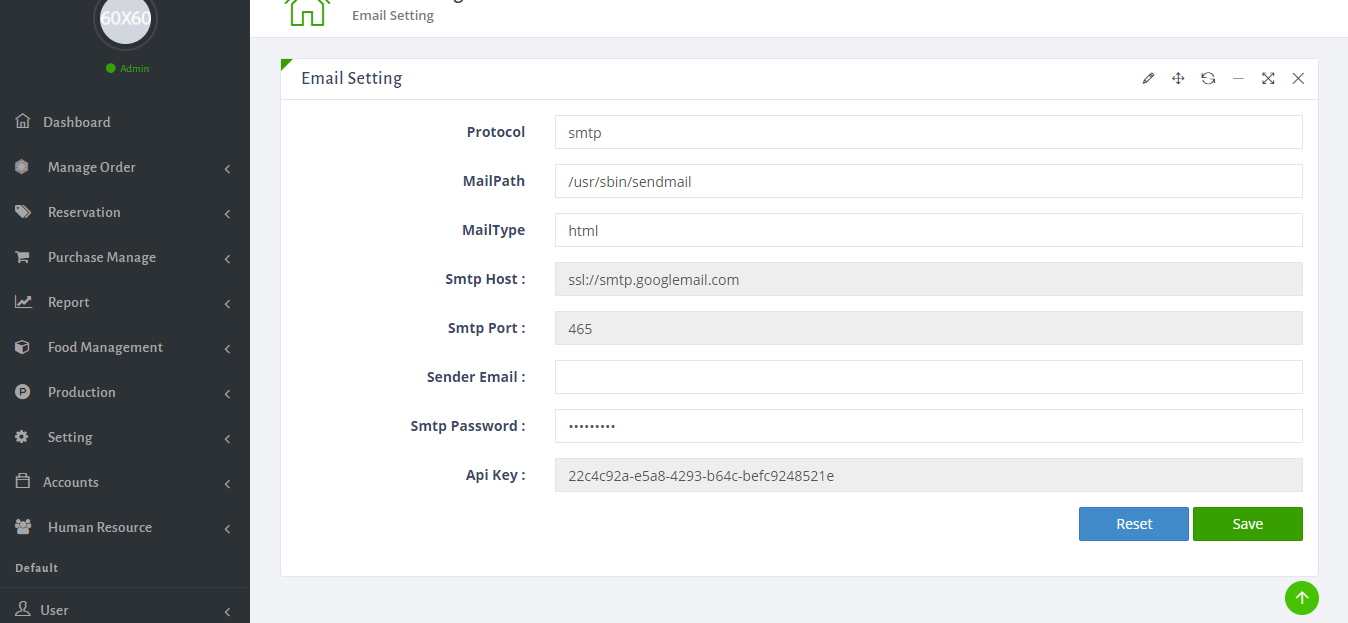1348x623 pixels.
Task: Open the Production menu item
Action: coord(81,392)
